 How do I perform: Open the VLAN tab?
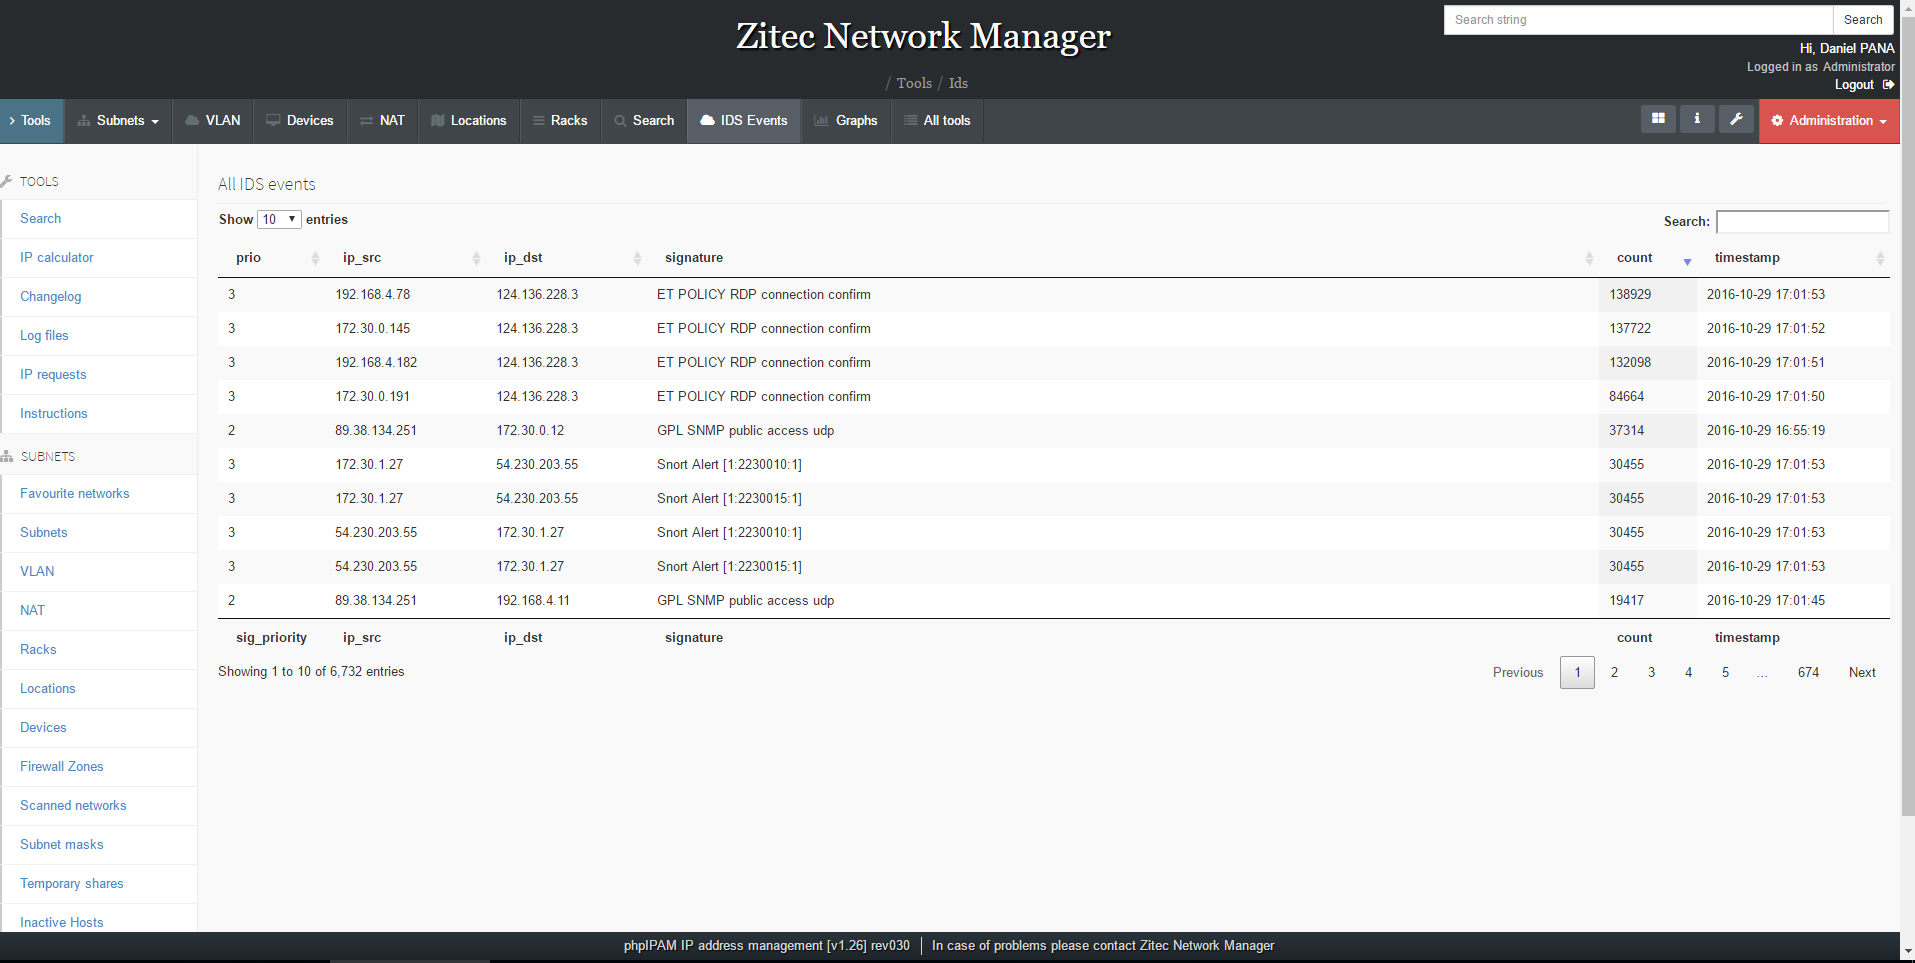click(213, 121)
